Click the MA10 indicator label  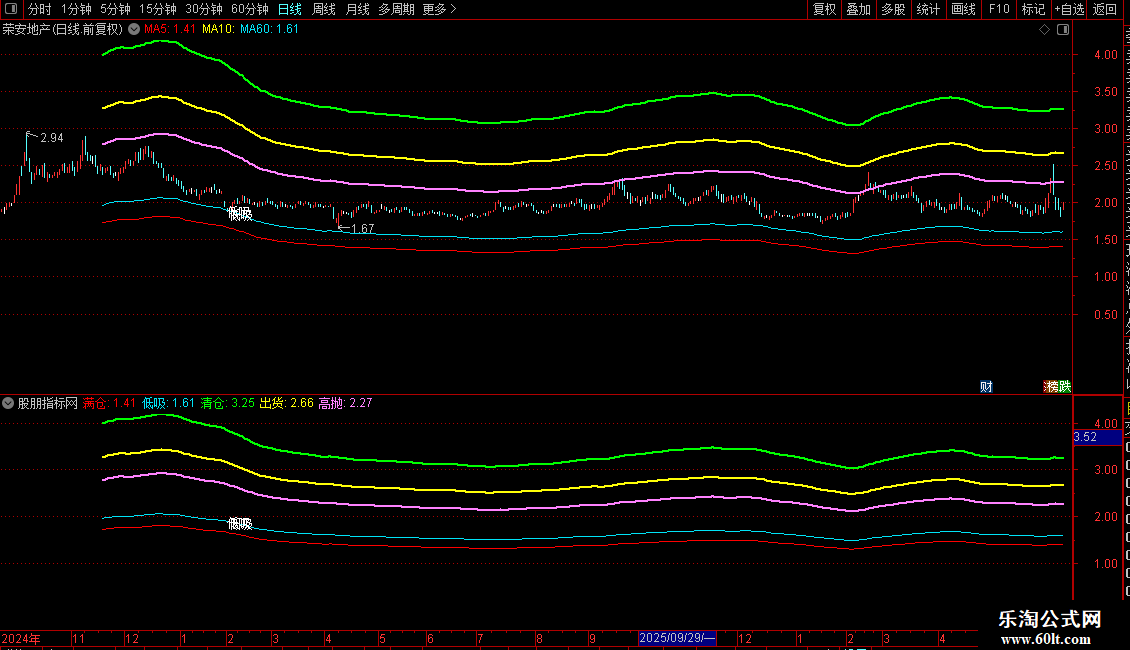(x=218, y=30)
